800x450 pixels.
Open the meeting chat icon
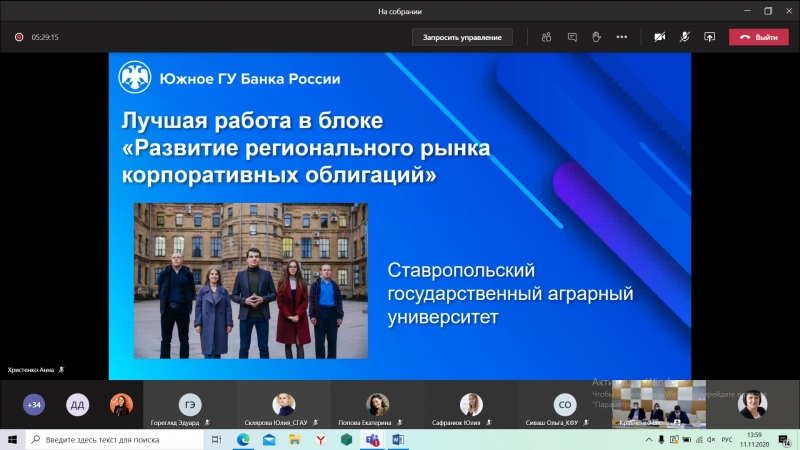pos(572,37)
